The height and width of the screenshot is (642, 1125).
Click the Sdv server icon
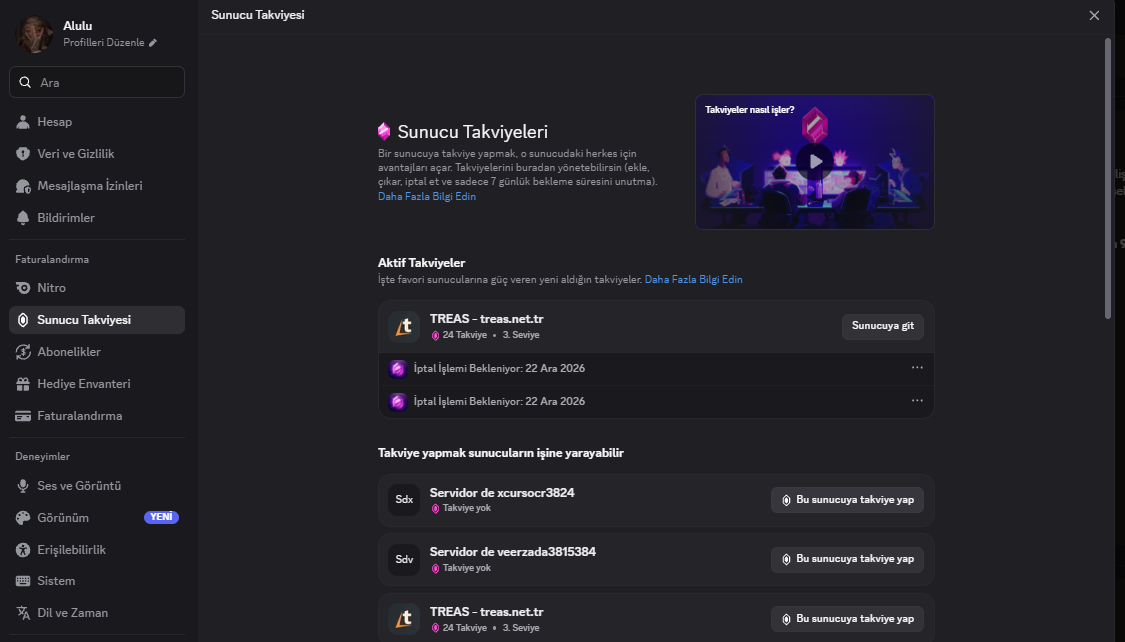coord(404,560)
